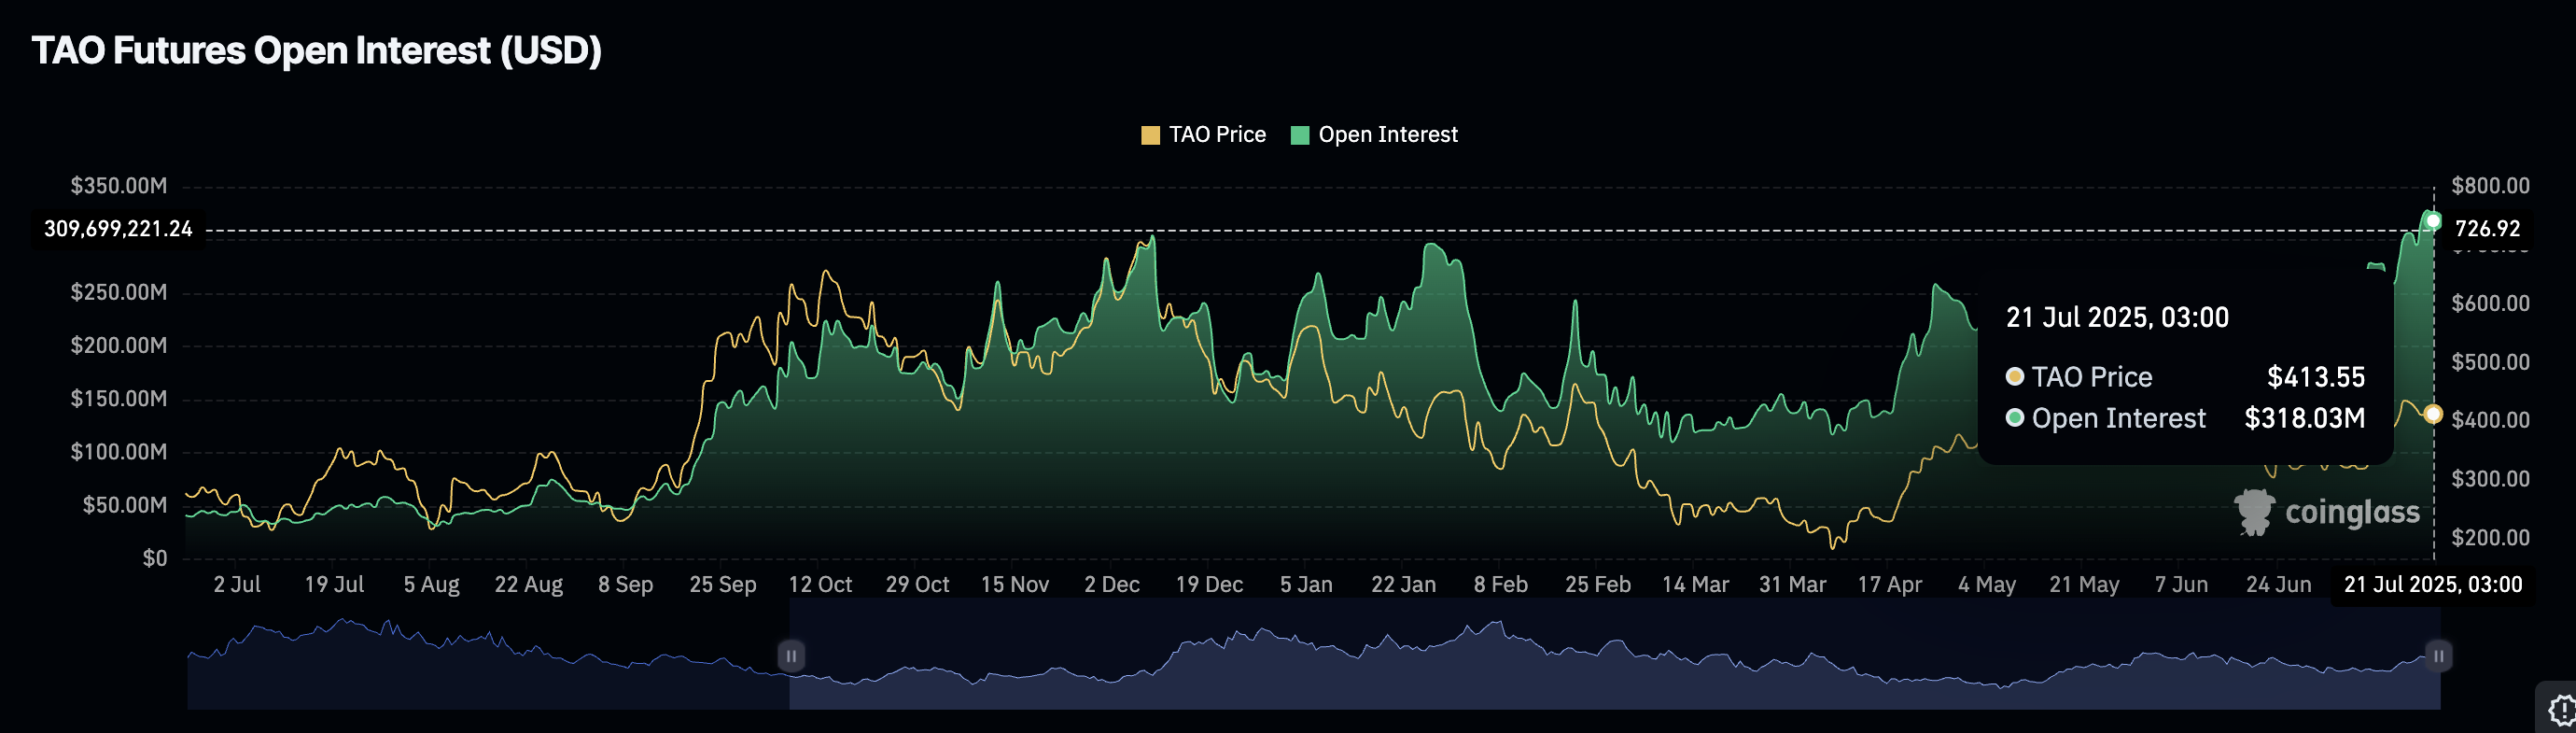Click the green Open Interest data point marker
The width and height of the screenshot is (2576, 733).
tap(2433, 221)
